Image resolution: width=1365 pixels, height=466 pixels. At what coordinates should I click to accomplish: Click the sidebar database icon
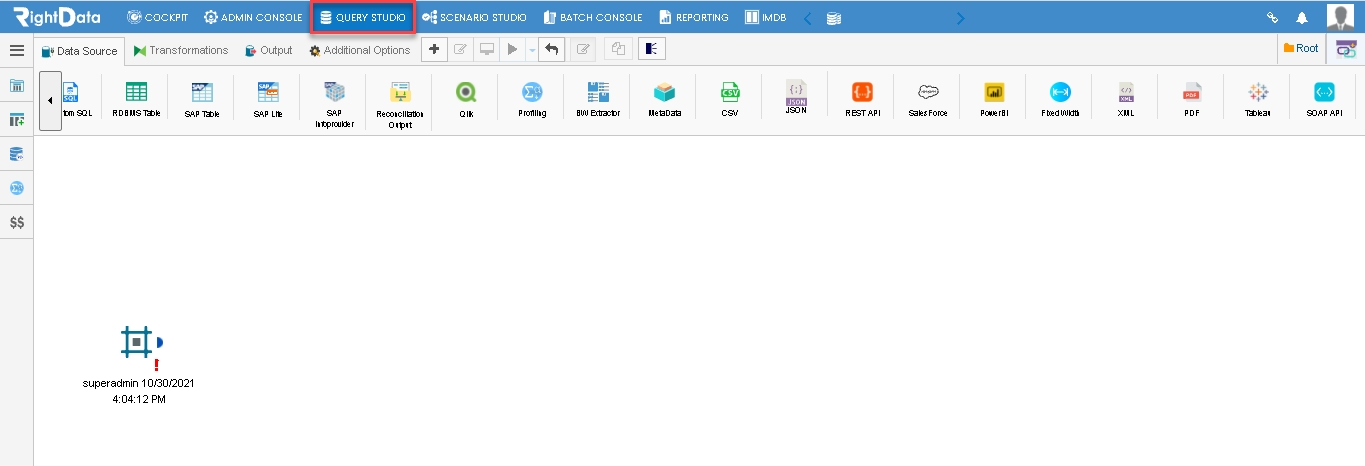click(x=17, y=154)
